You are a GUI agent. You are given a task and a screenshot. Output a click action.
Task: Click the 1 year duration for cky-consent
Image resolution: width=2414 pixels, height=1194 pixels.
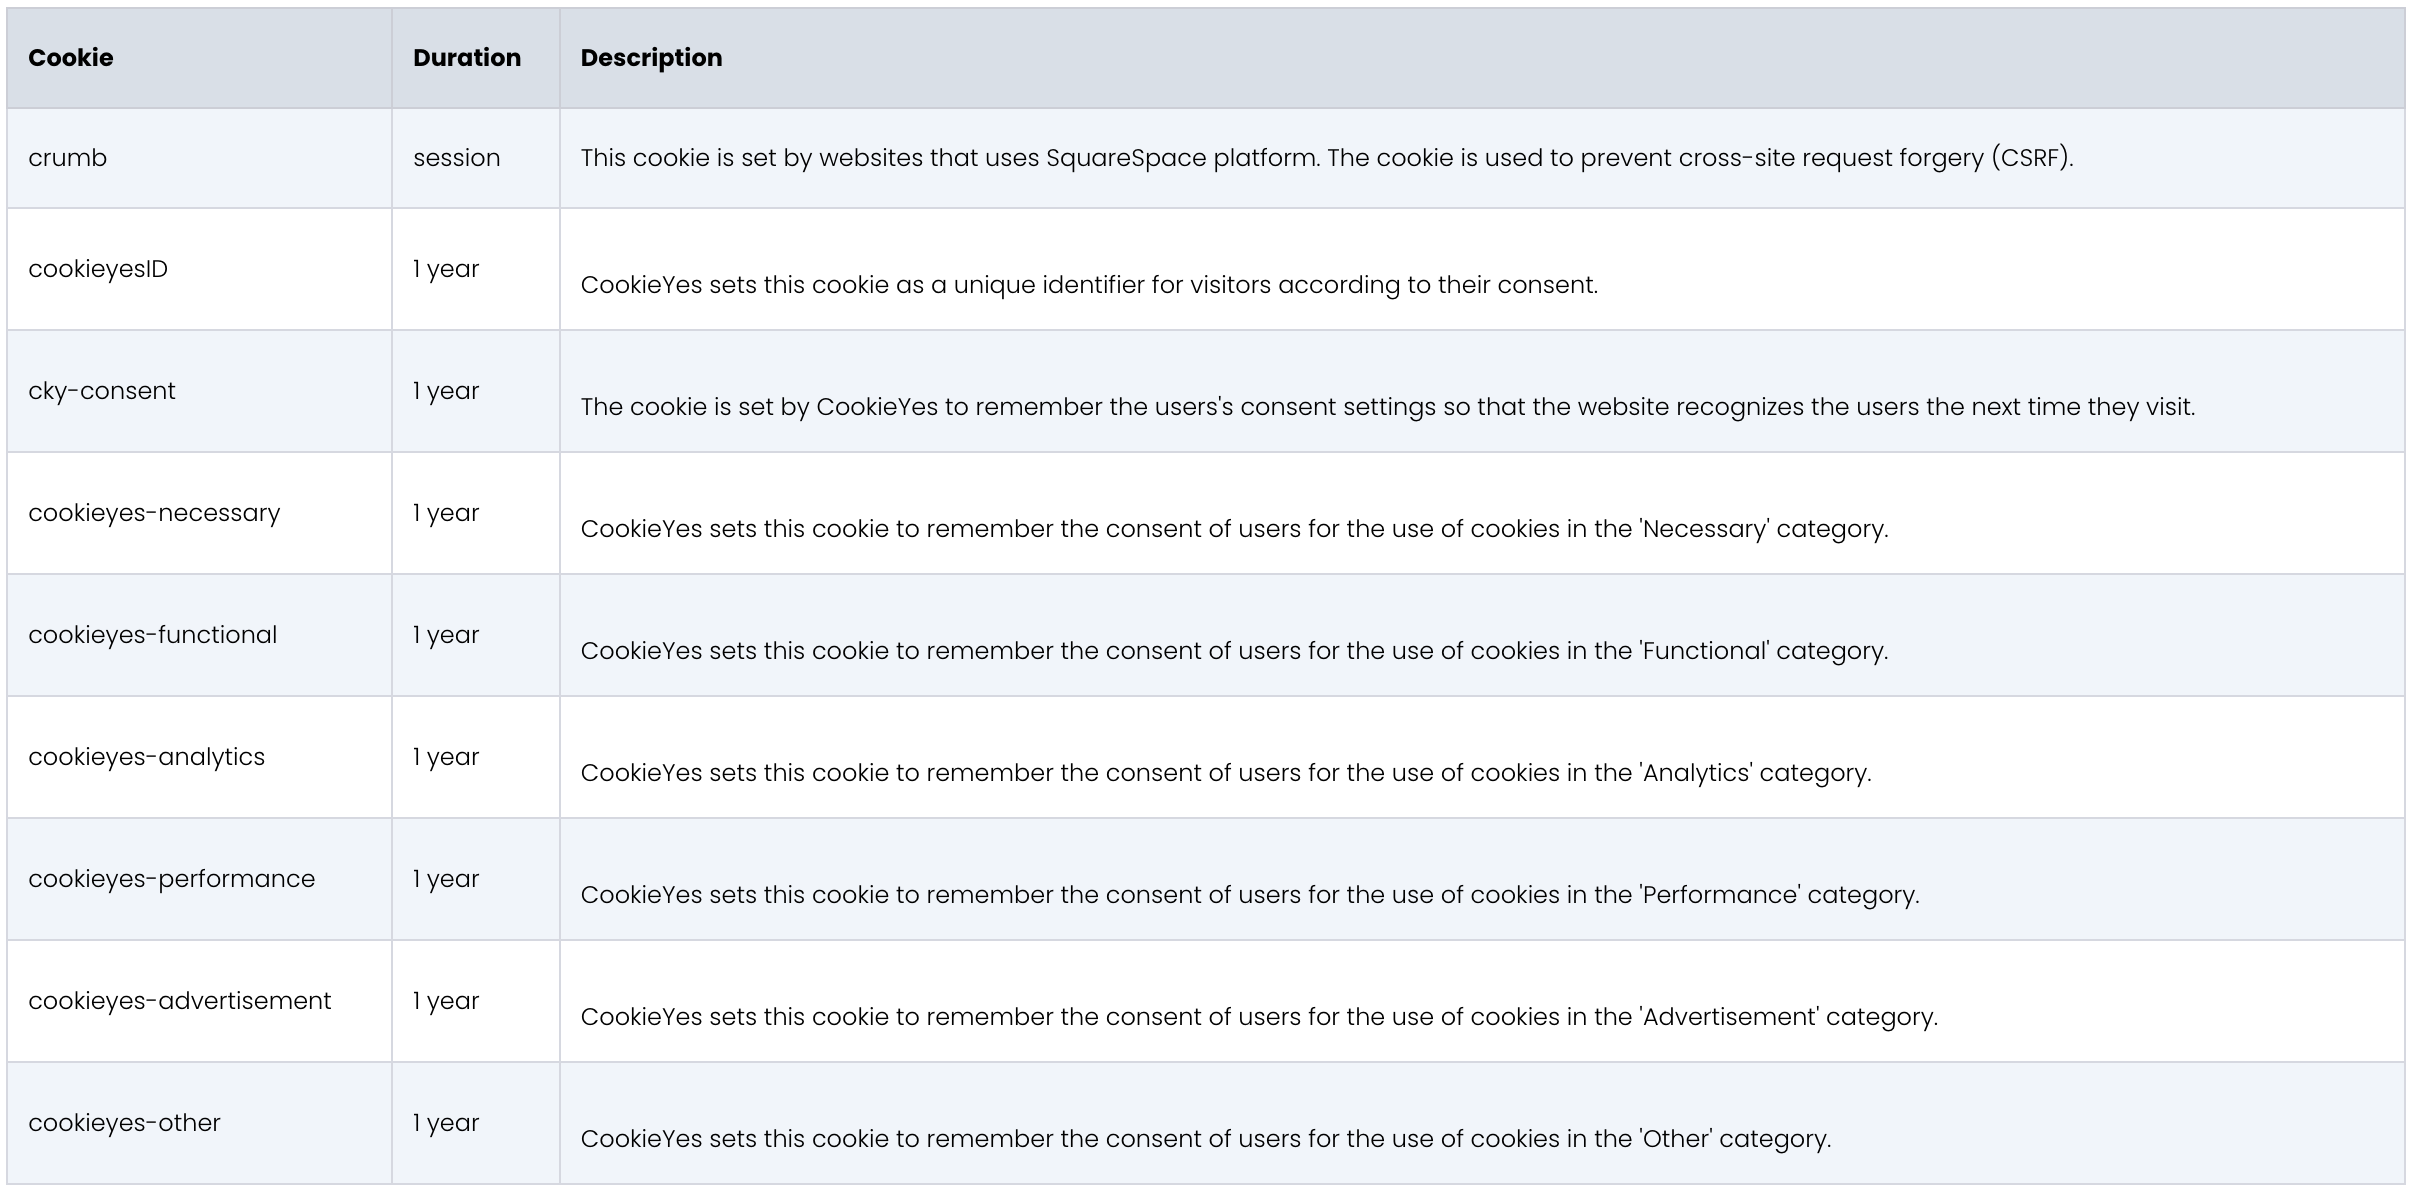pyautogui.click(x=446, y=391)
